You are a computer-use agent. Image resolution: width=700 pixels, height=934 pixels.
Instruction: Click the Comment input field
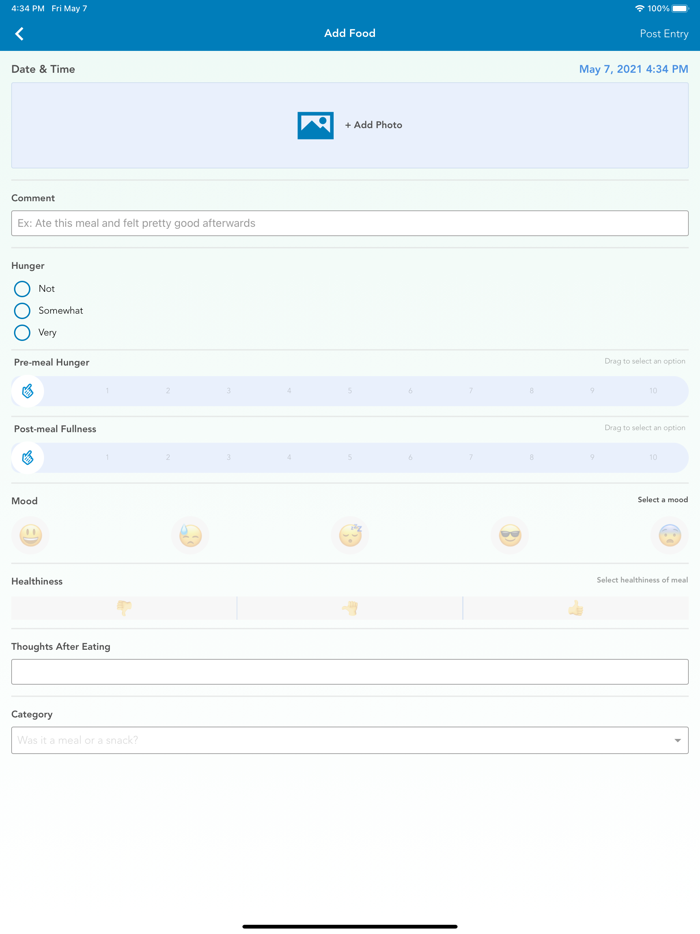pos(350,223)
